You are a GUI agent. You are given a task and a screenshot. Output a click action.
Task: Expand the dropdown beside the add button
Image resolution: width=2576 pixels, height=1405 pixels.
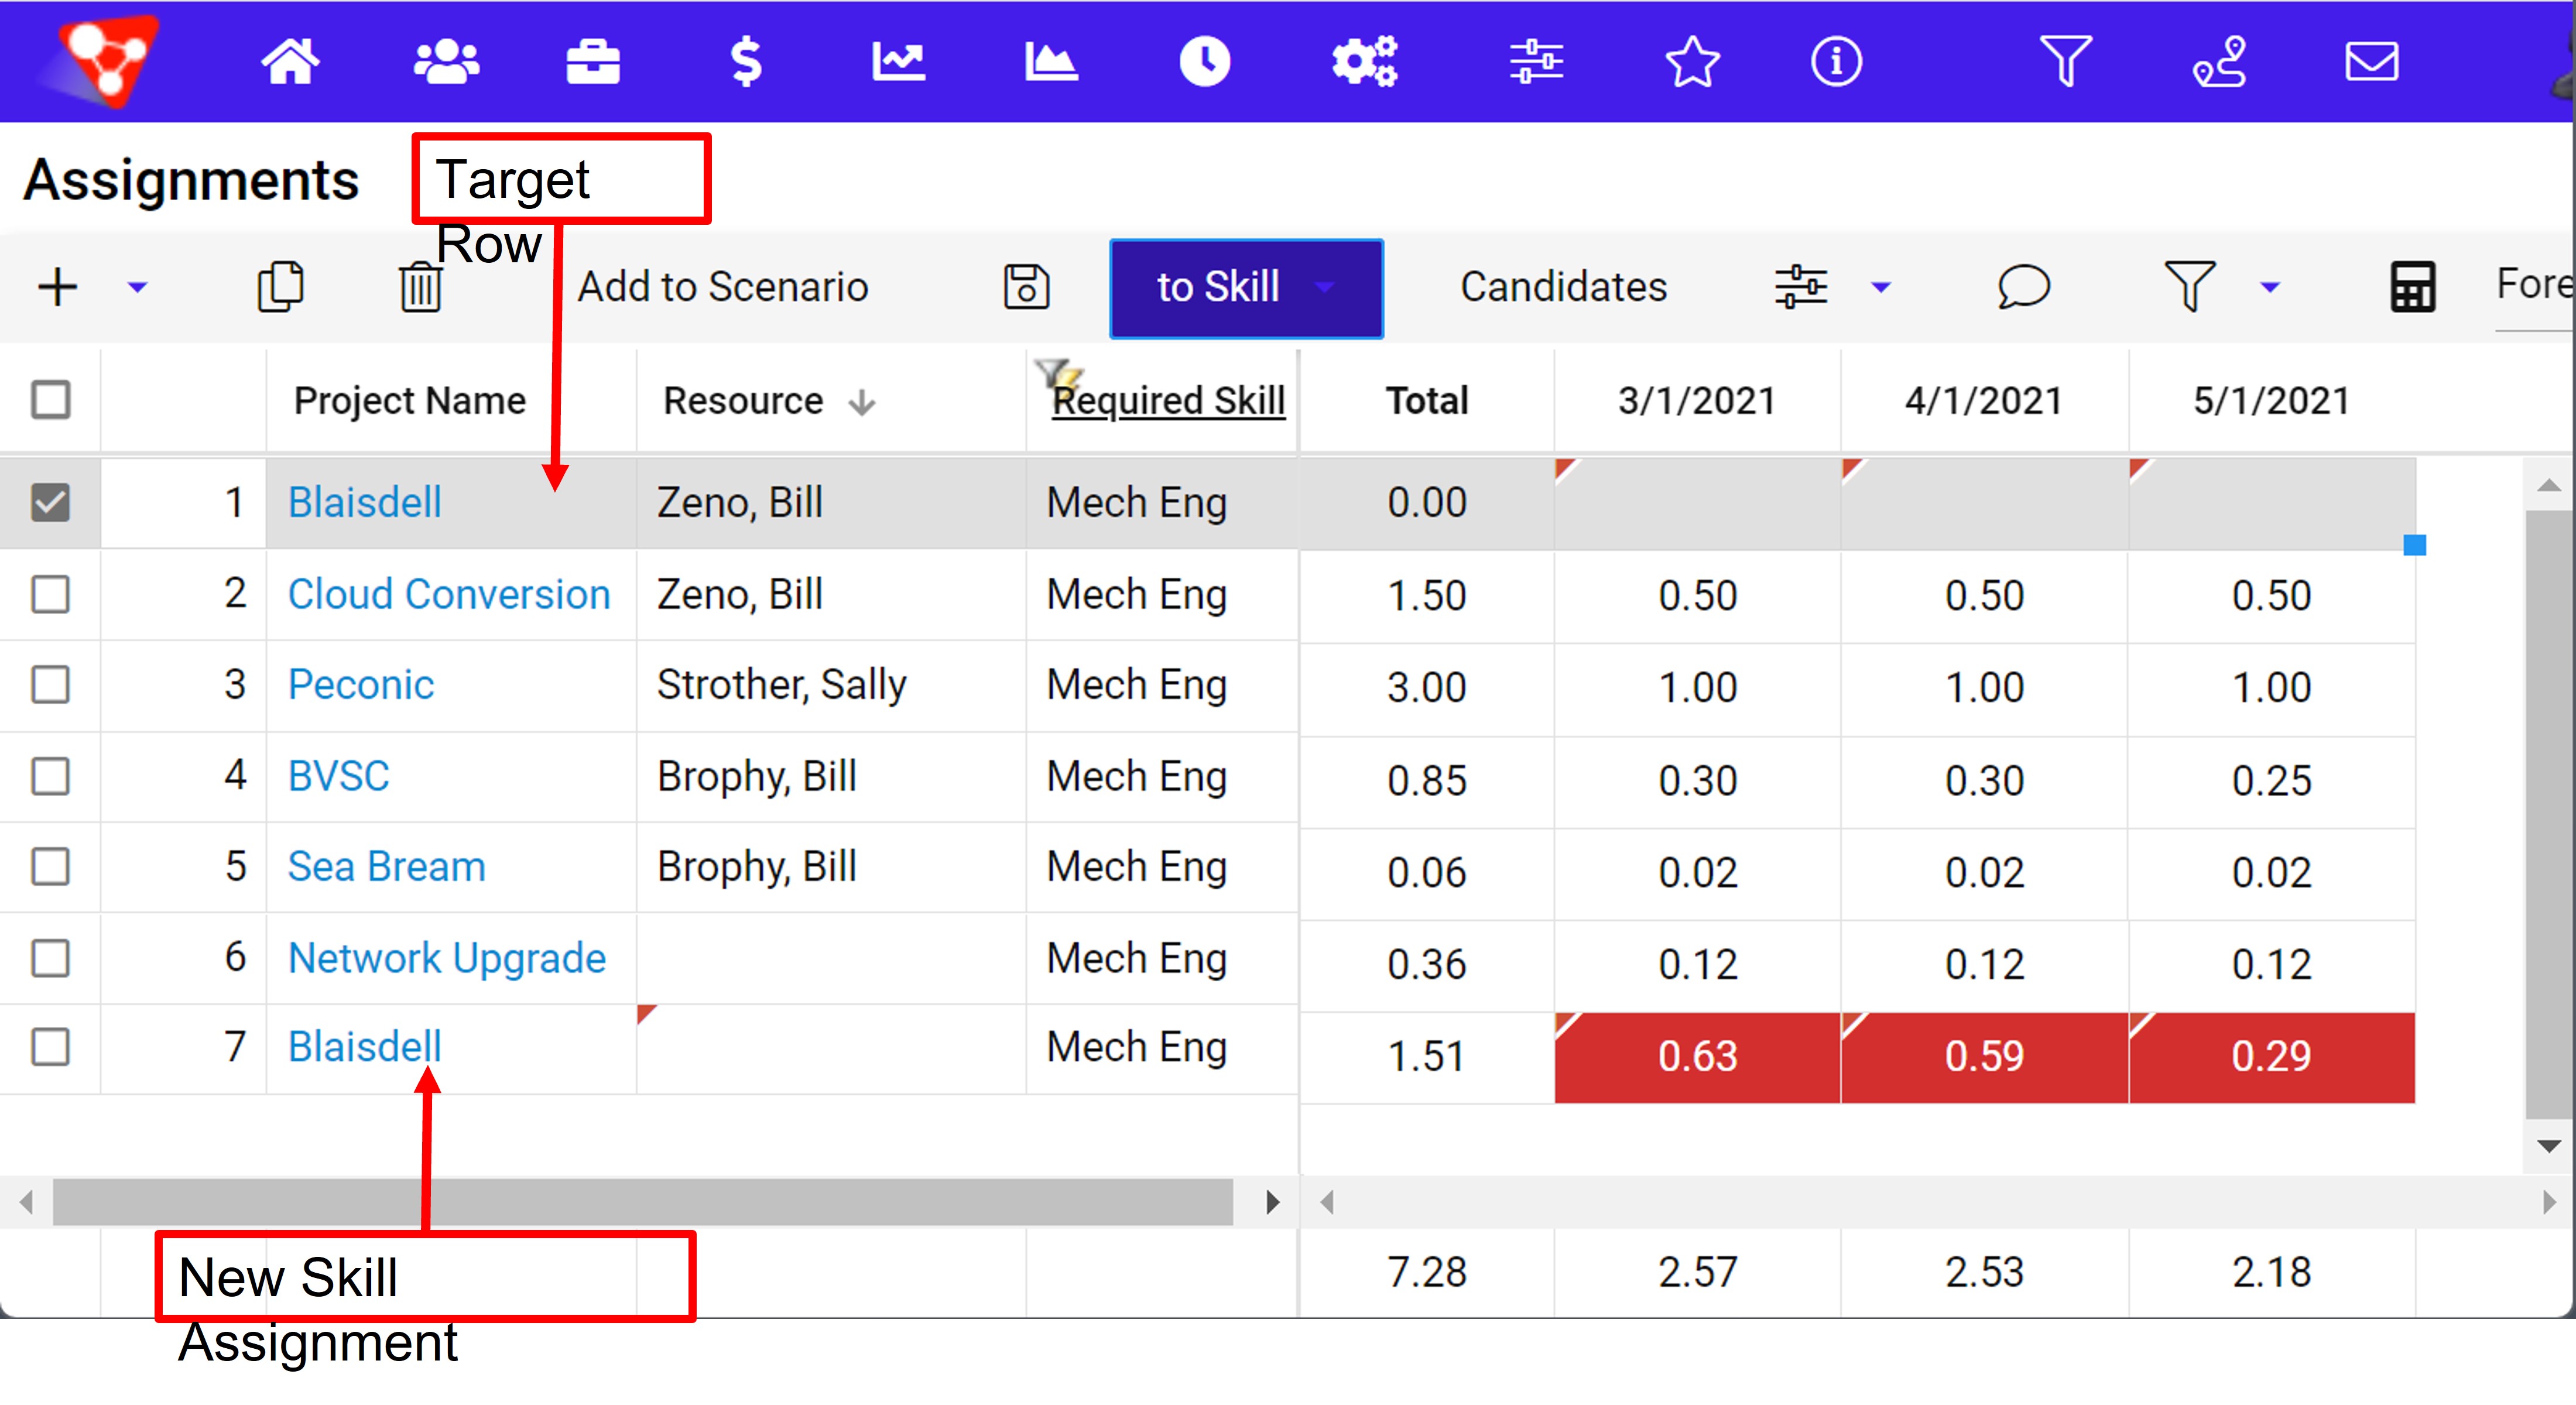pyautogui.click(x=137, y=289)
